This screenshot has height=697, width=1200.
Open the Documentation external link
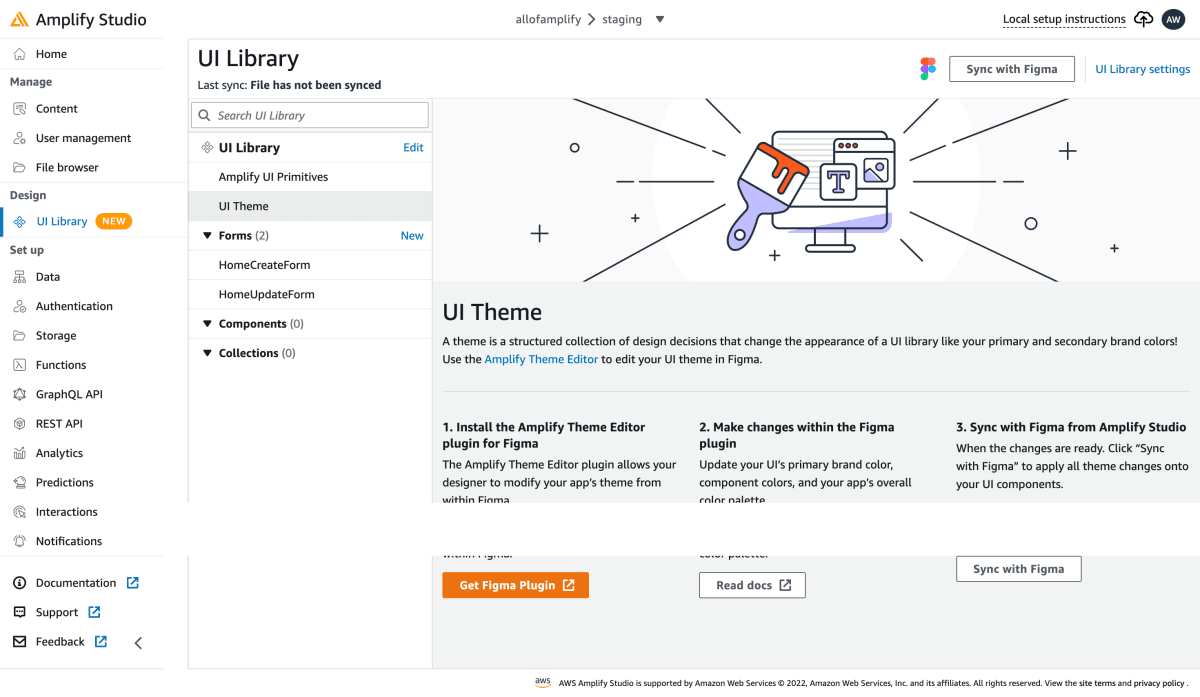[x=132, y=583]
